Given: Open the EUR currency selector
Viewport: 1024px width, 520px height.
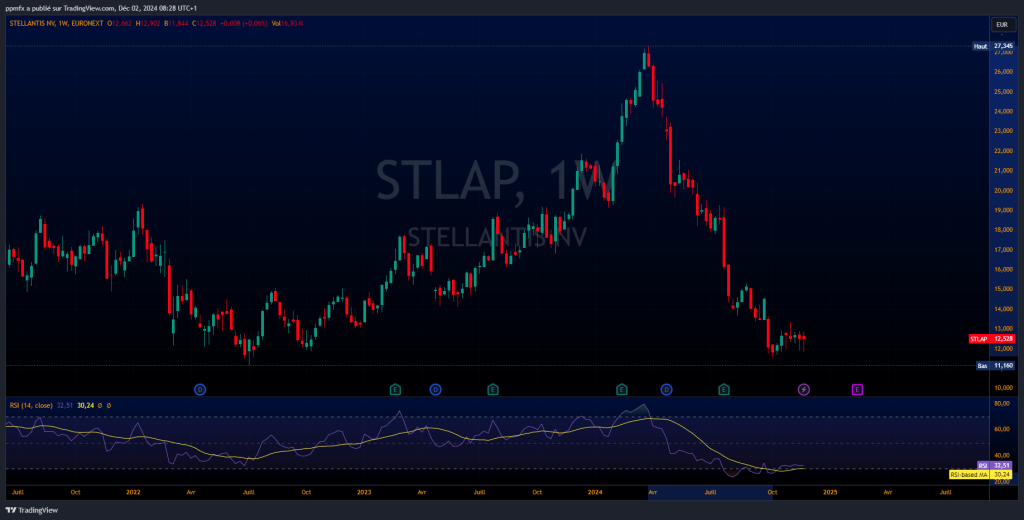Looking at the screenshot, I should tap(1002, 25).
